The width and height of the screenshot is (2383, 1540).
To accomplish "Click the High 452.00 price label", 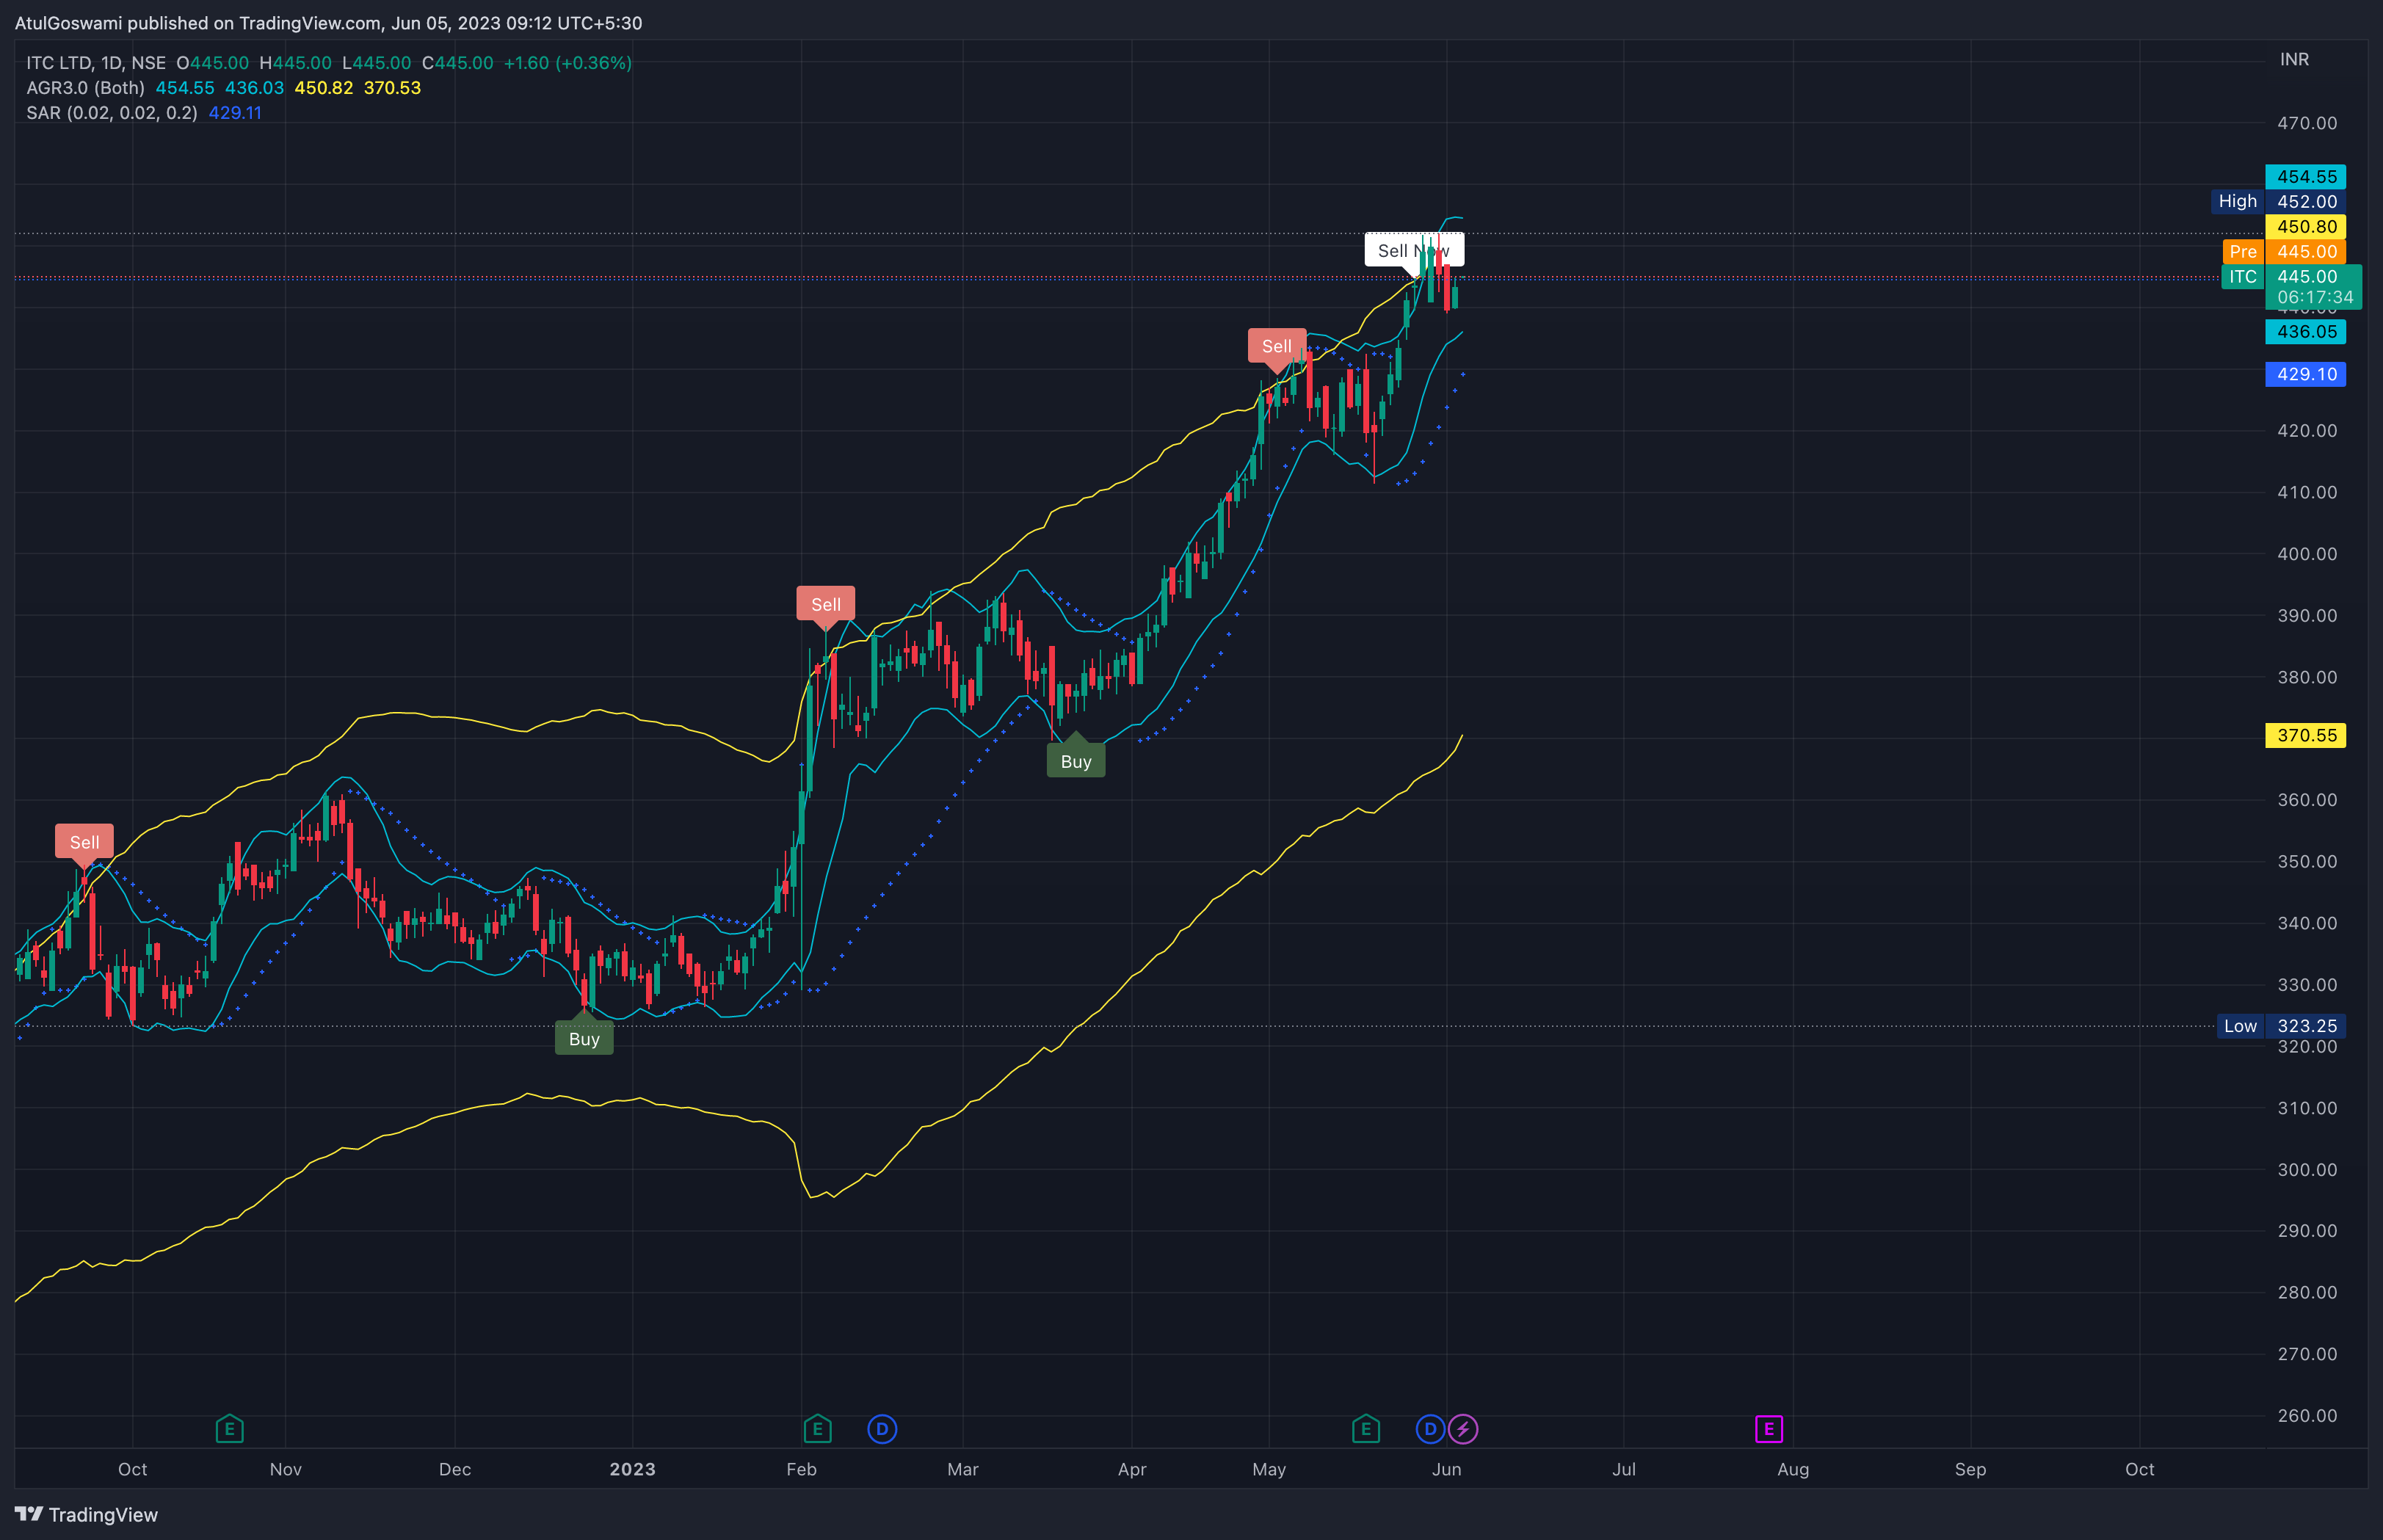I will pos(2278,202).
